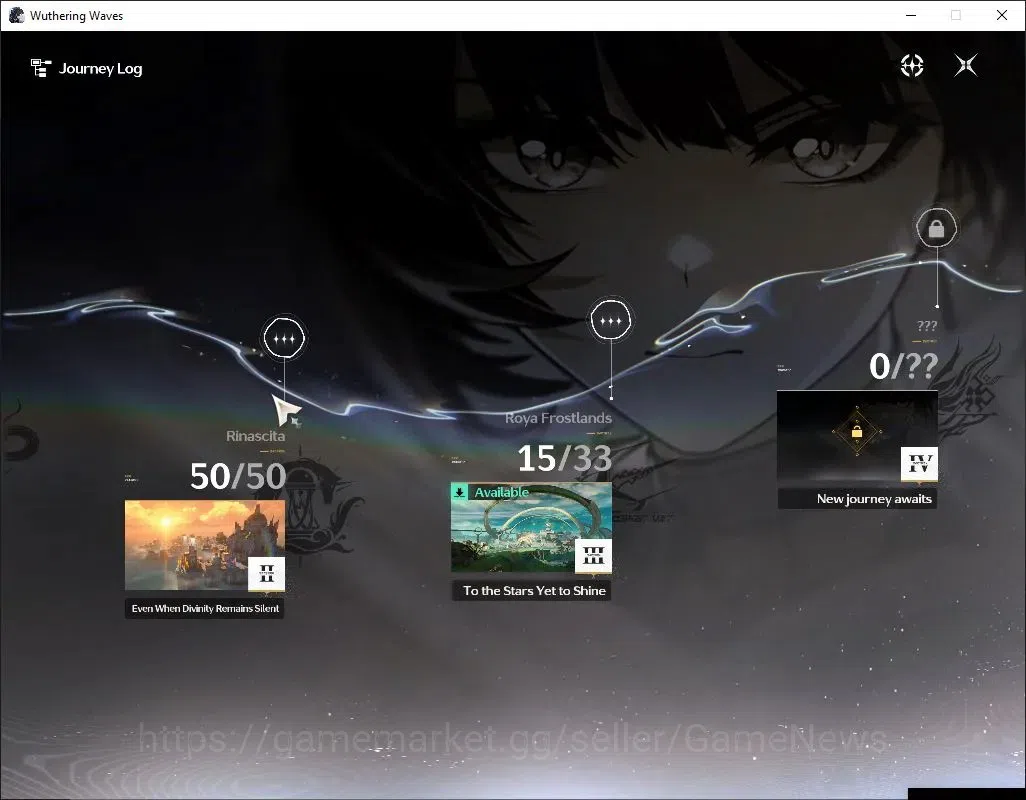Screen dimensions: 1026x800
Task: Close the Journey Log with the X-shaped icon
Action: click(966, 65)
